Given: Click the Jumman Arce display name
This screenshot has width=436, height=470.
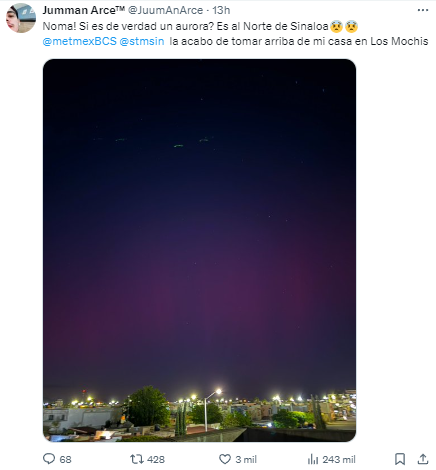Looking at the screenshot, I should pyautogui.click(x=83, y=10).
